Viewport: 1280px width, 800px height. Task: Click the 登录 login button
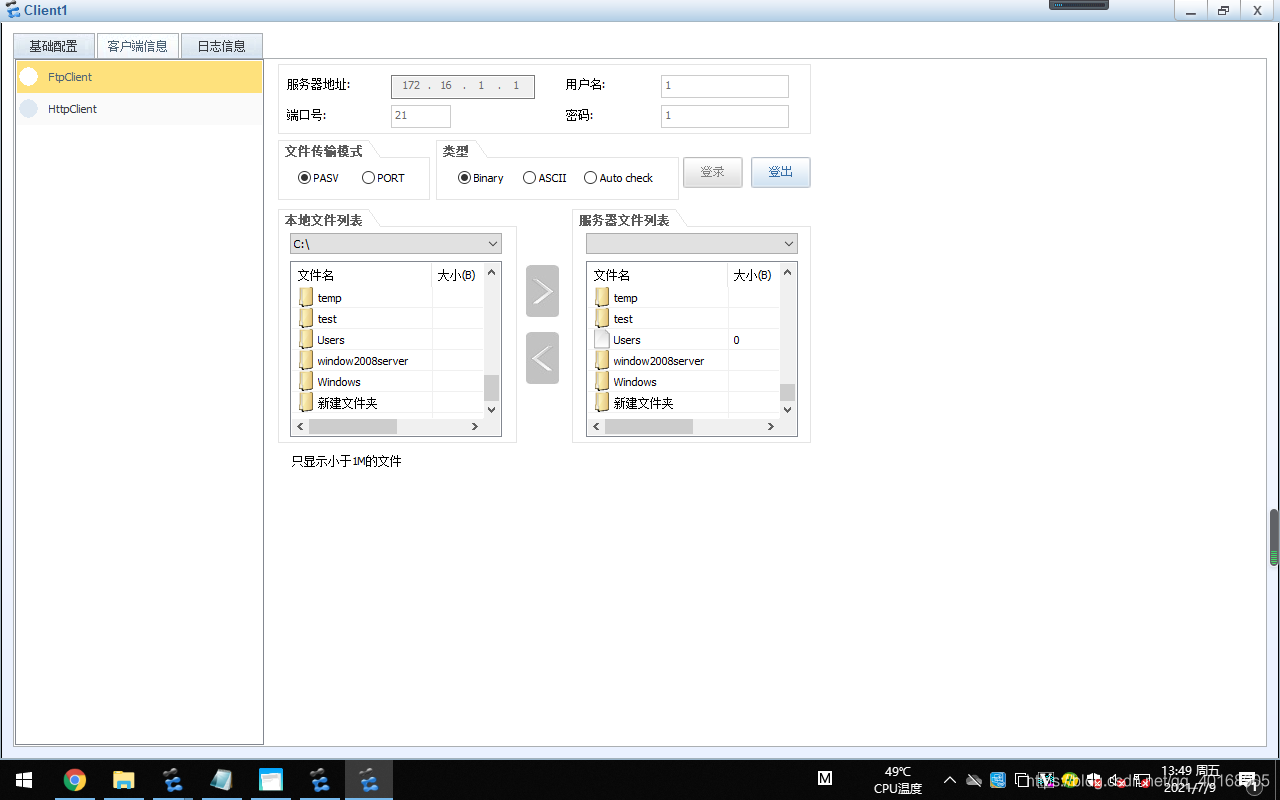[713, 172]
